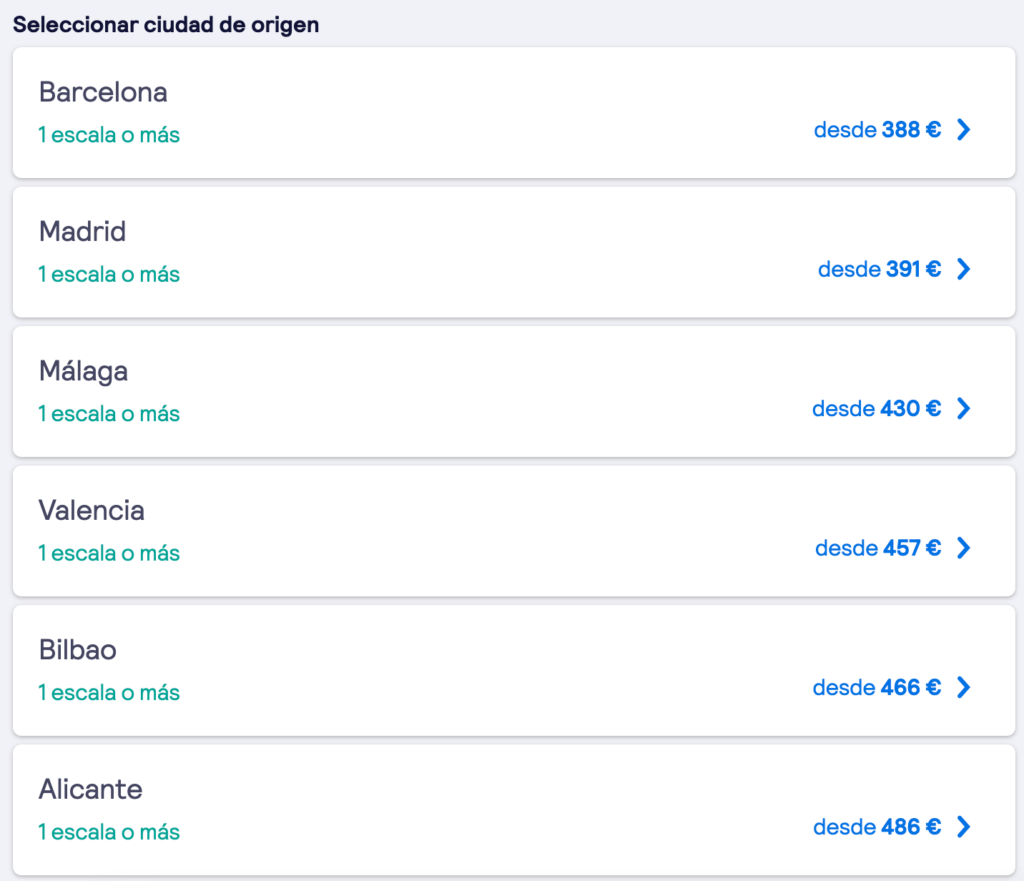Image resolution: width=1024 pixels, height=881 pixels.
Task: Select Valencia as departure city
Action: pos(91,511)
